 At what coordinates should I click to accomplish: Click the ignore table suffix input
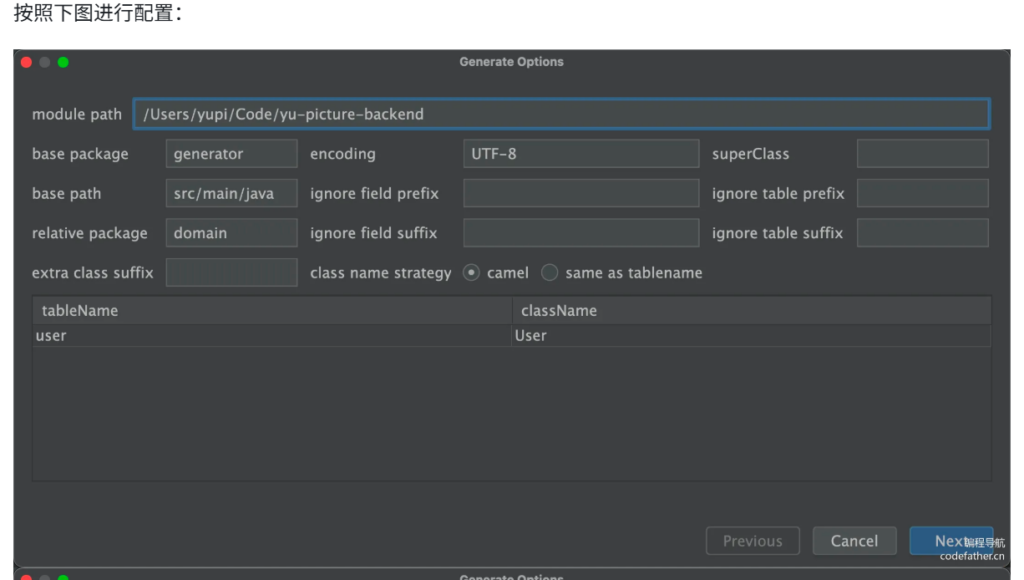coord(922,233)
